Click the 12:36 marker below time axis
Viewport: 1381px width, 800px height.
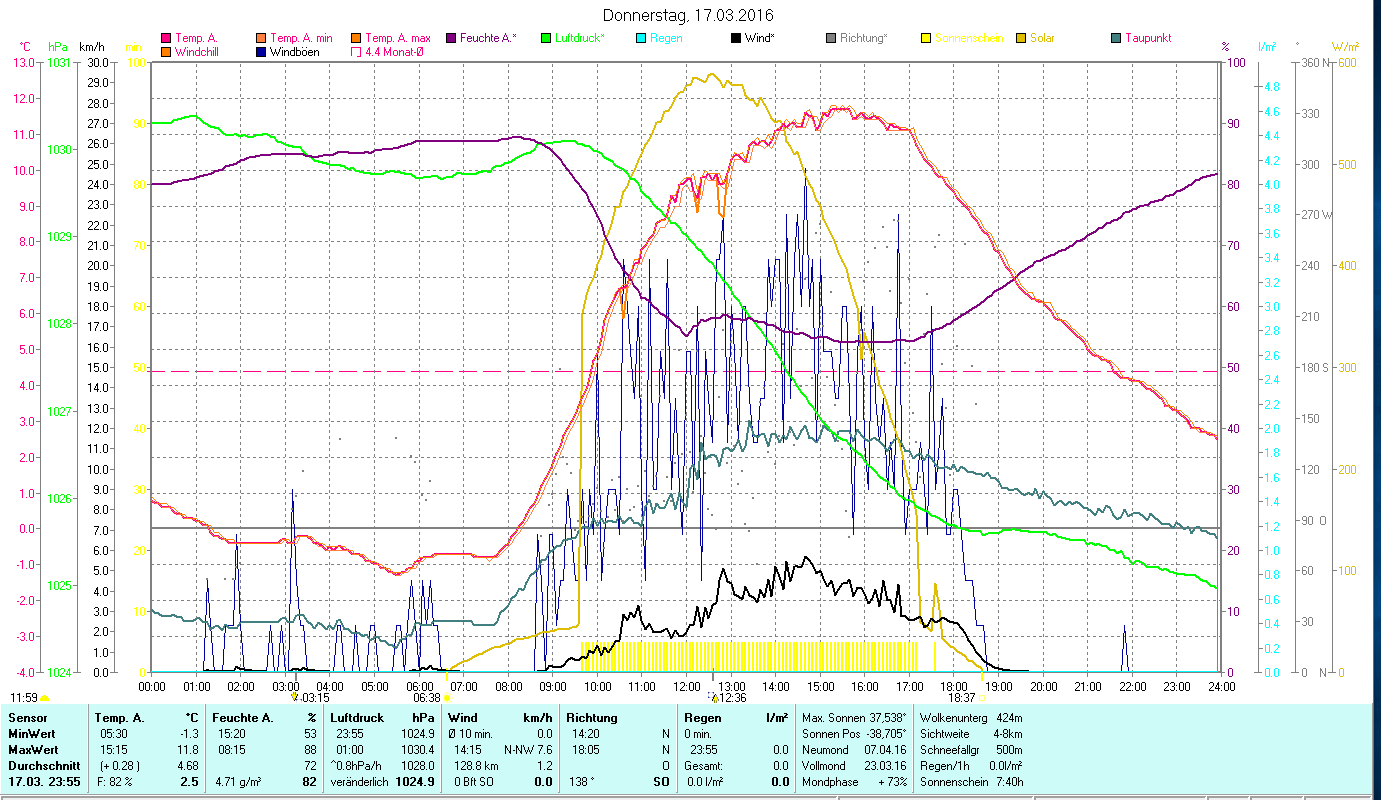point(732,698)
